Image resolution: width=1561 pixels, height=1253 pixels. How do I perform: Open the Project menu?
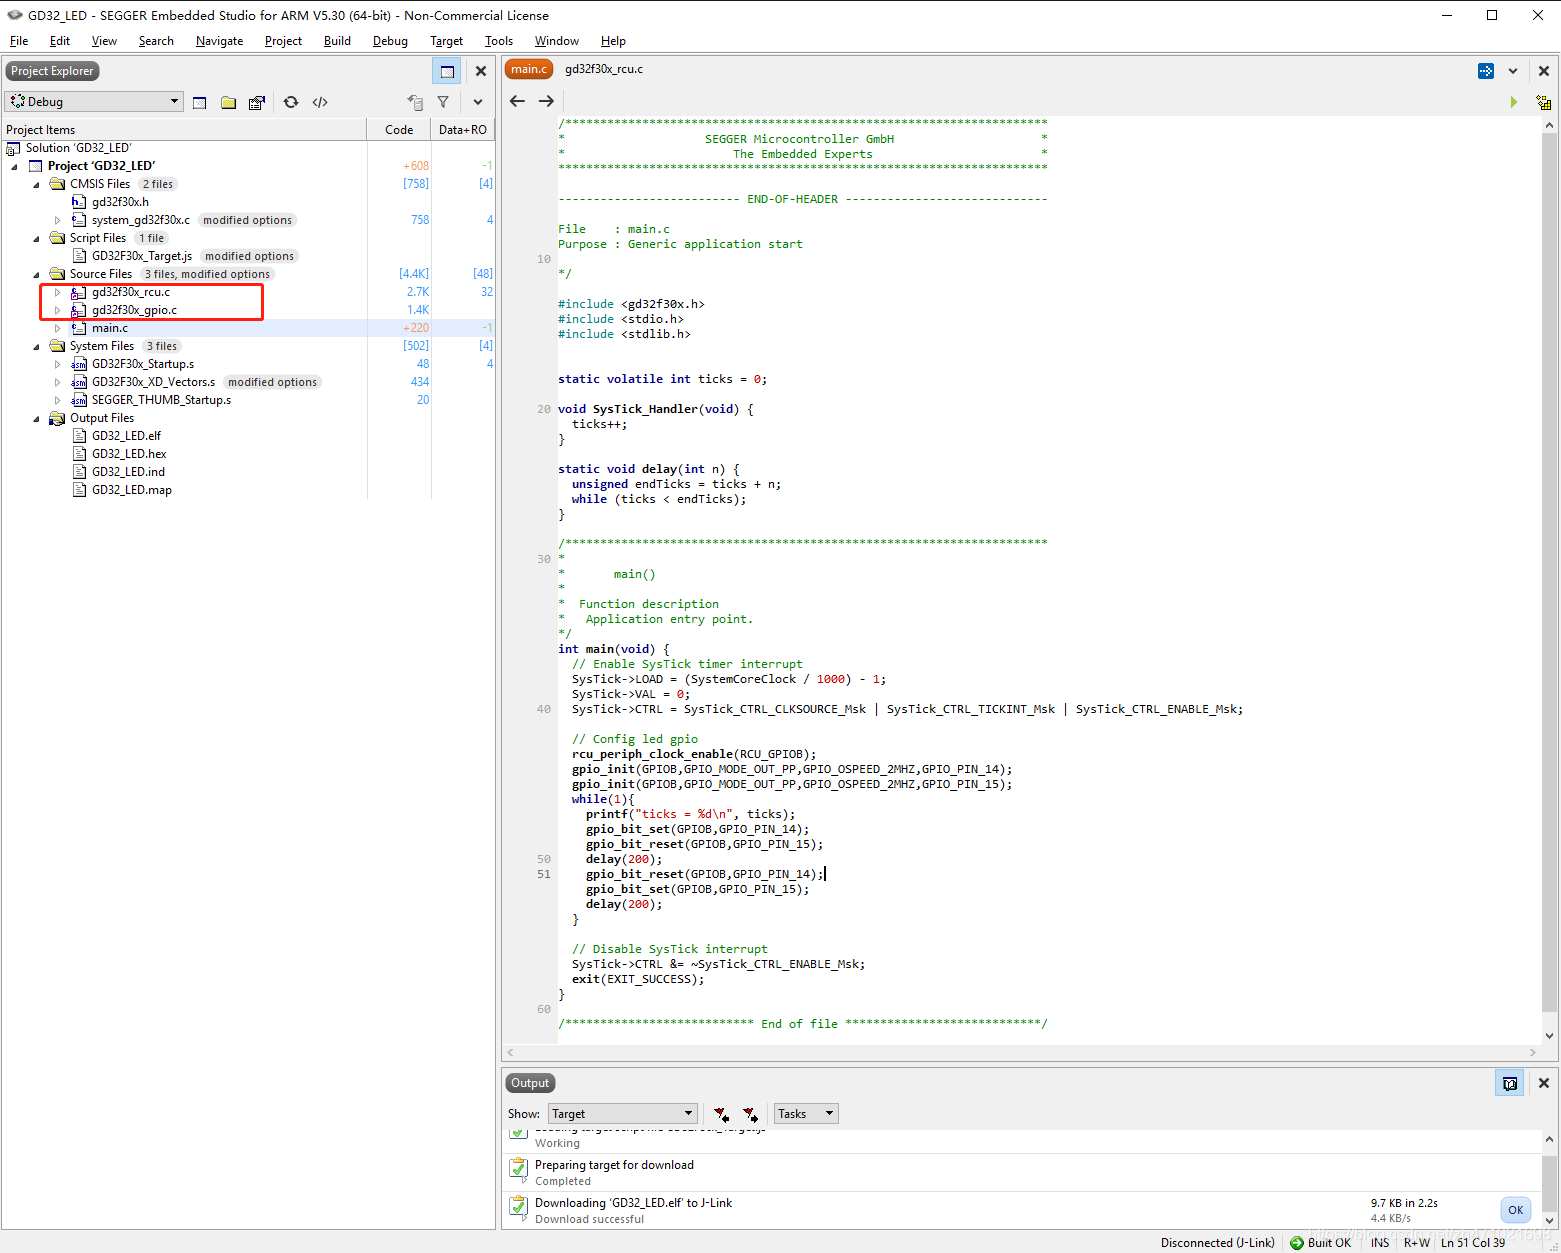(x=283, y=41)
